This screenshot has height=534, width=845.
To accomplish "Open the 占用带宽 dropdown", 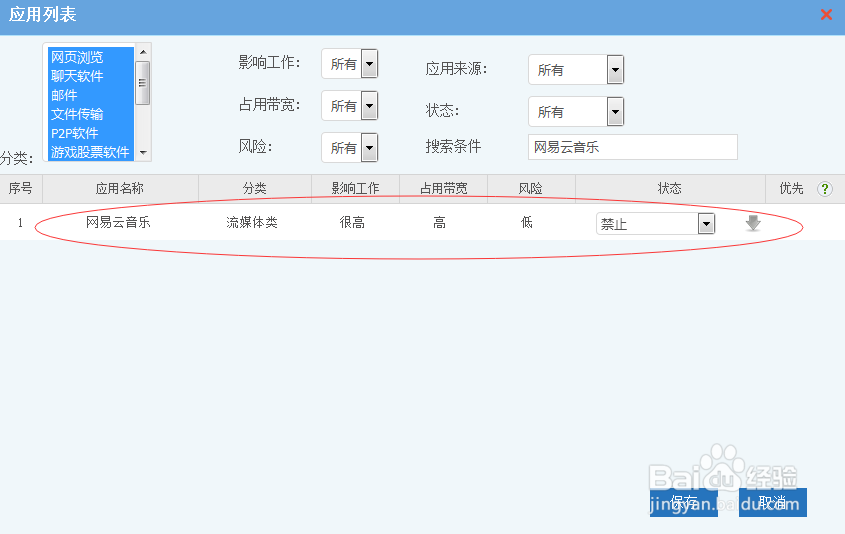I will point(350,106).
